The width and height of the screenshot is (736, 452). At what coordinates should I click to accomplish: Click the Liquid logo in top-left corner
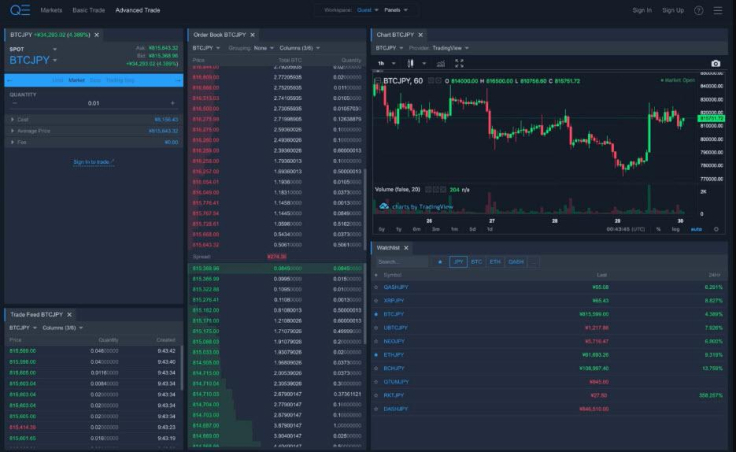[20, 10]
